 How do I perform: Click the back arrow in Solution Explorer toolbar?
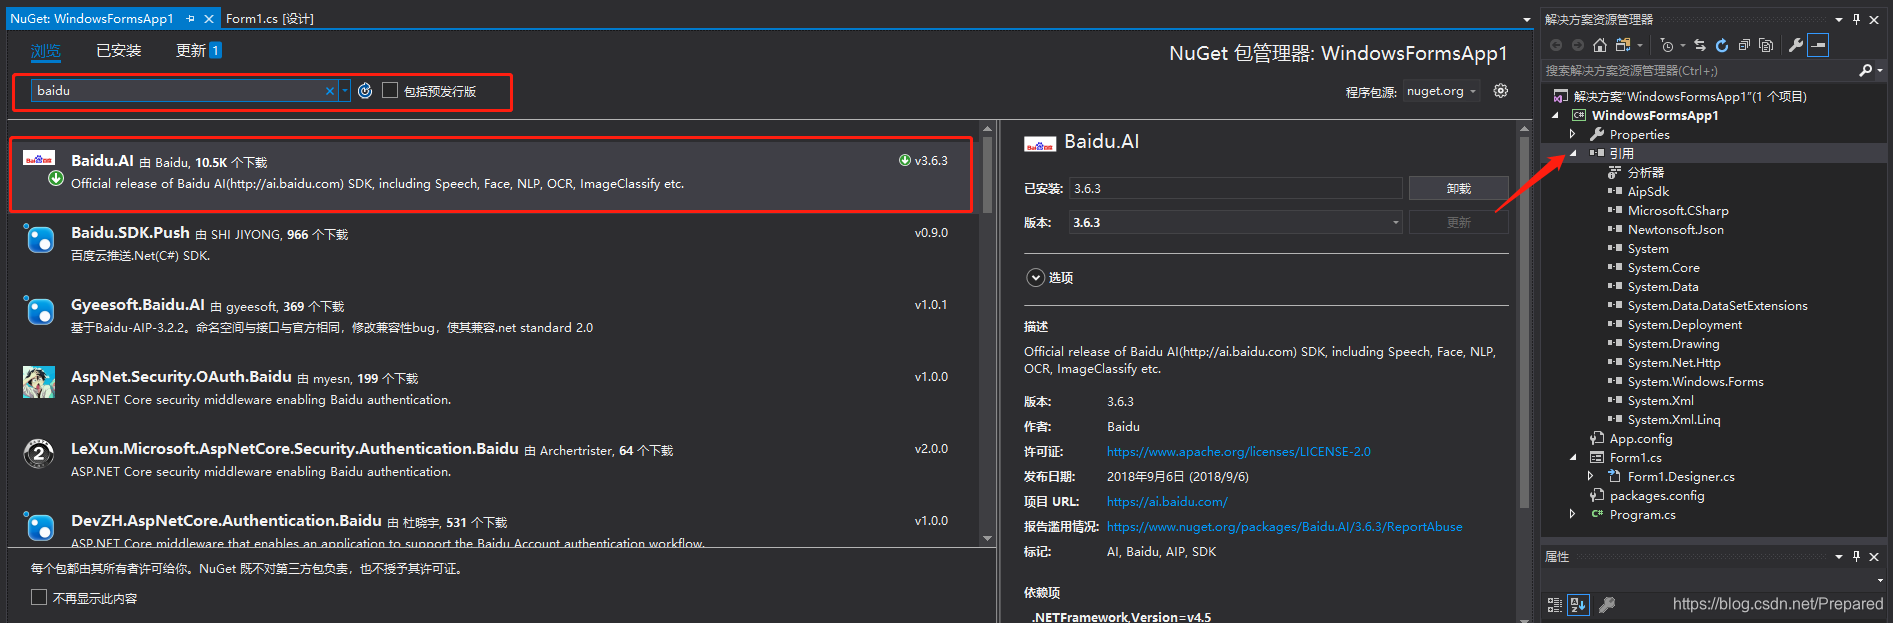point(1556,45)
